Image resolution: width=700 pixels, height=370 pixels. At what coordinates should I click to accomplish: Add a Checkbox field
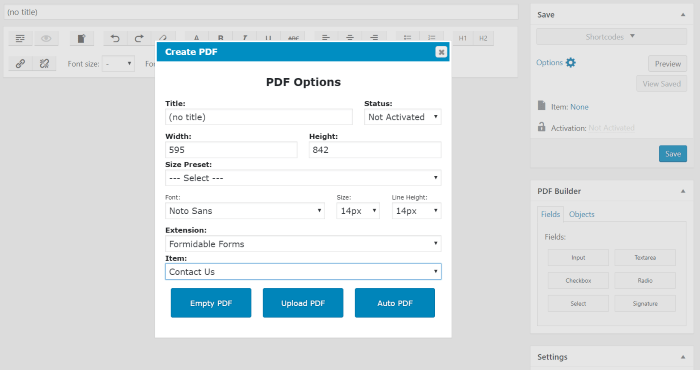578,281
